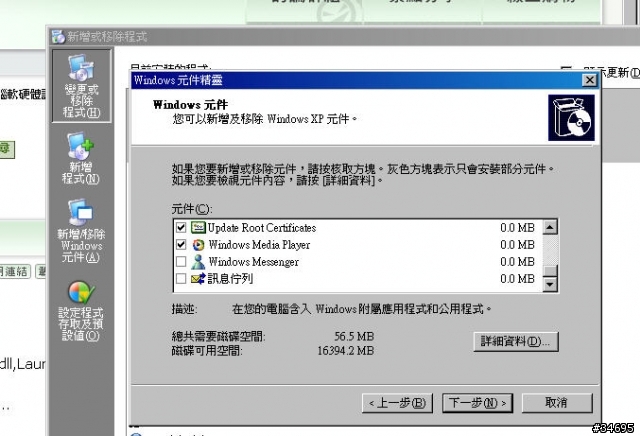Uncheck Update Root Certificates checkbox
Viewport: 640px width, 436px height.
click(x=181, y=227)
